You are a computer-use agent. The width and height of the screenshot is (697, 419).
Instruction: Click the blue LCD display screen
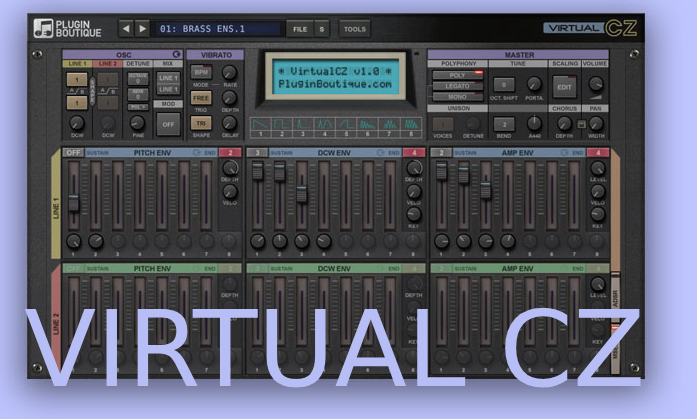click(x=336, y=77)
